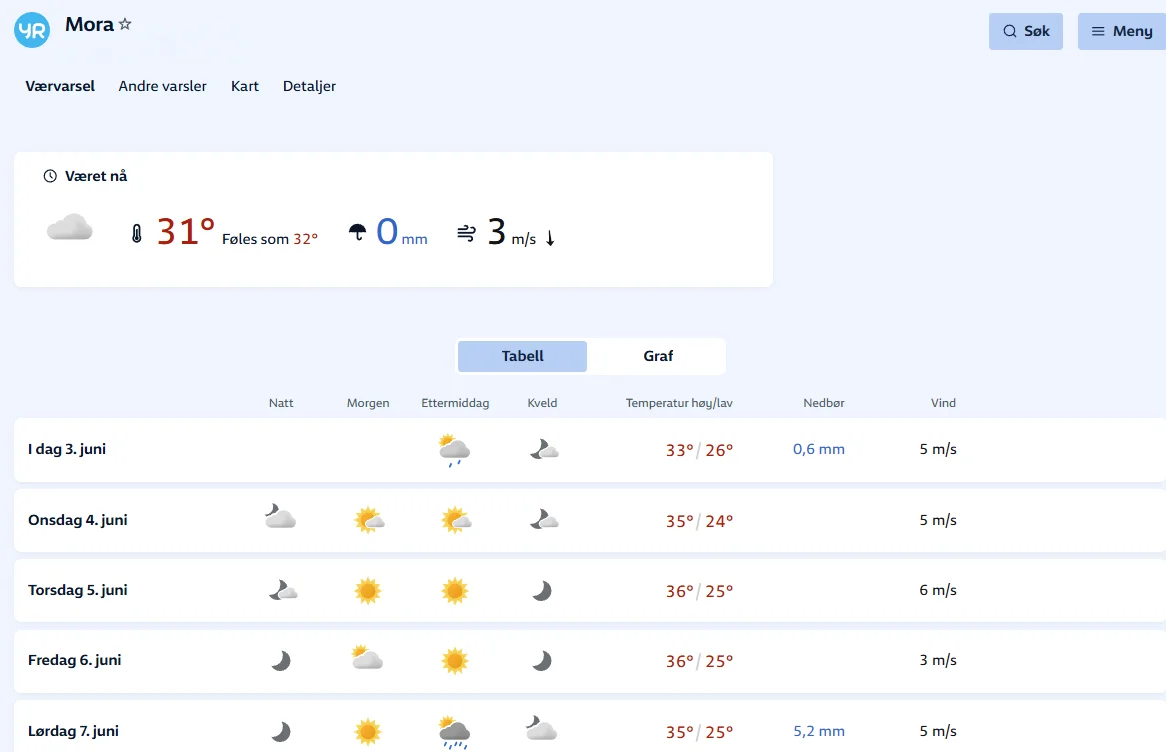Expand the Lørdag 7. juni forecast row
This screenshot has height=752, width=1166.
point(73,731)
